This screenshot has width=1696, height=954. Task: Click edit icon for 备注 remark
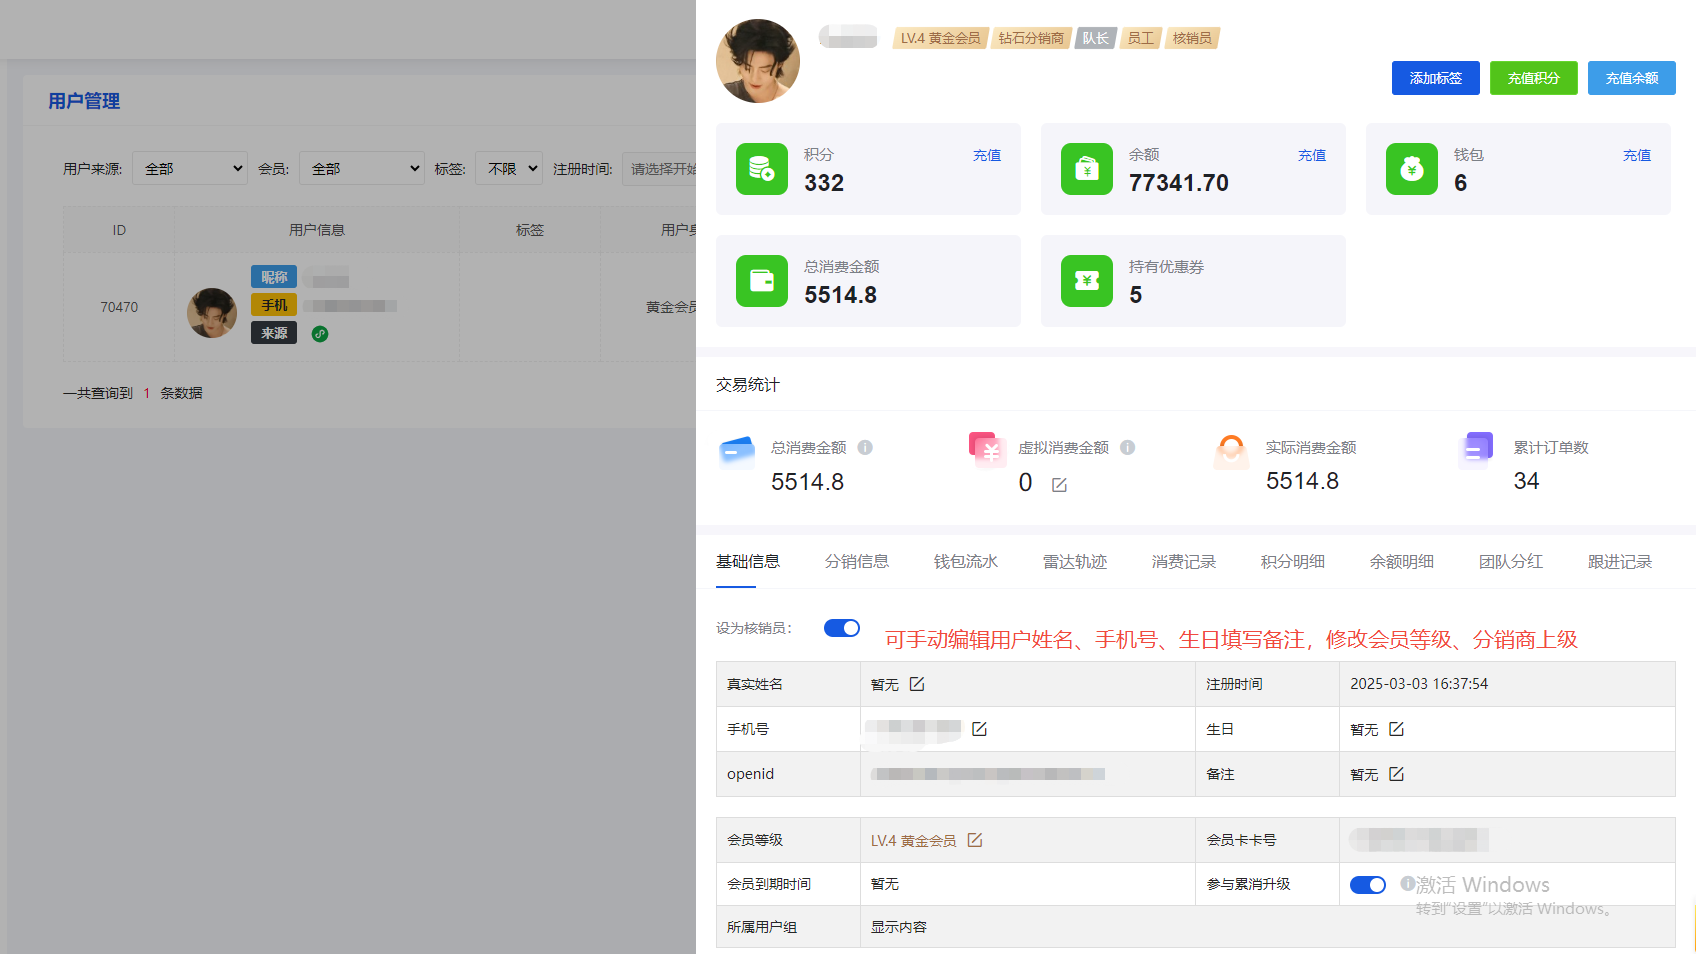(x=1396, y=774)
